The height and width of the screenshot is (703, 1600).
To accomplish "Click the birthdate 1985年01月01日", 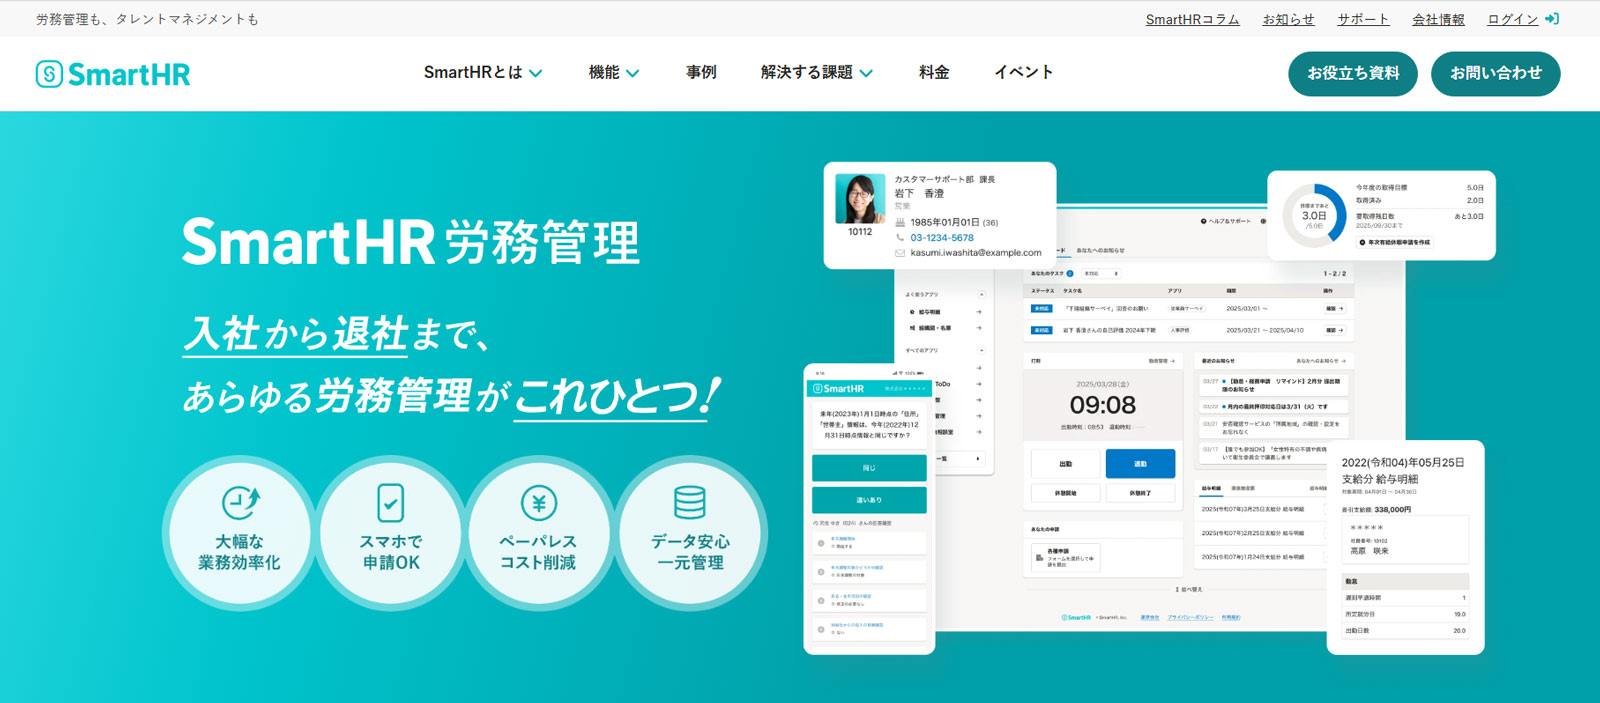I will (x=945, y=223).
